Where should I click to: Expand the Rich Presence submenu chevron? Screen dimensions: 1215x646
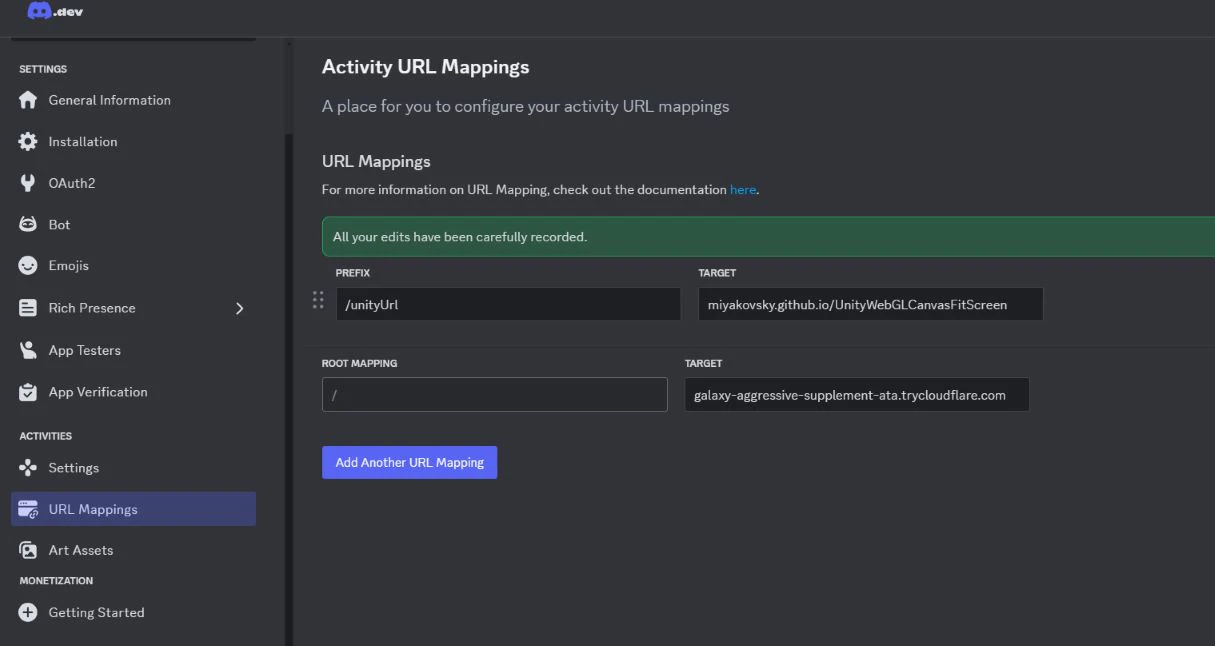pos(239,308)
